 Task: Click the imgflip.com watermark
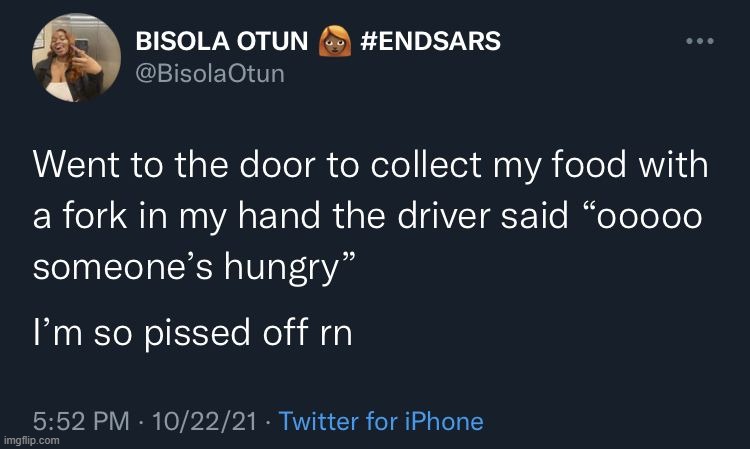tap(31, 441)
